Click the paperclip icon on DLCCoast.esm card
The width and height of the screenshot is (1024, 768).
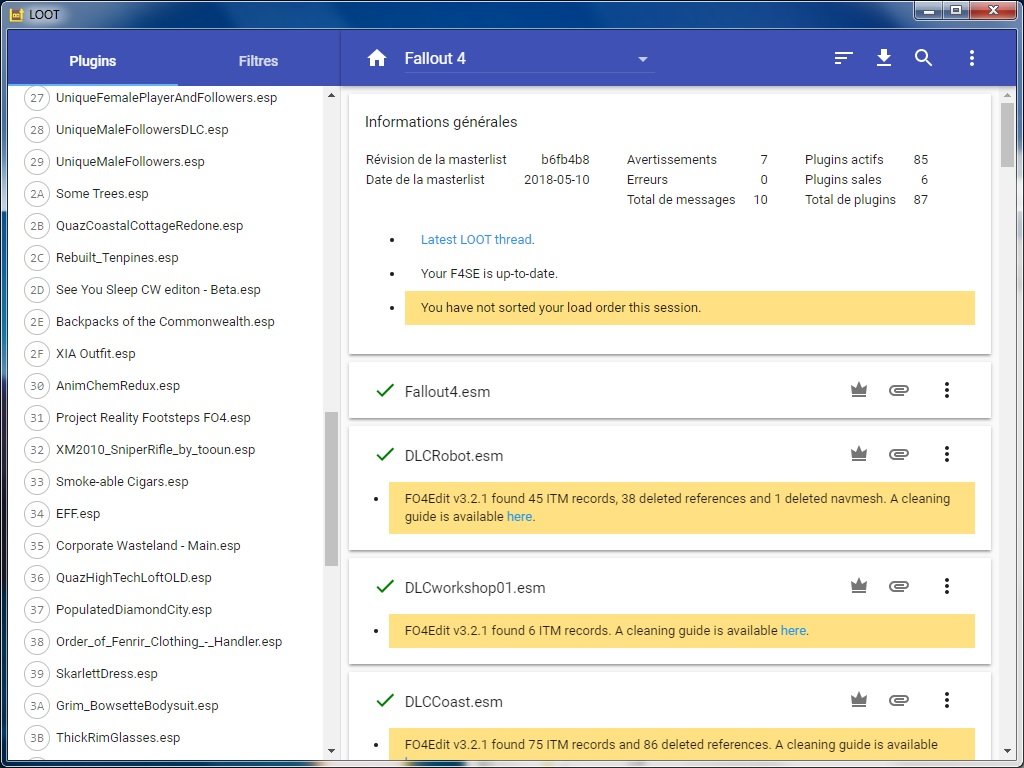point(899,701)
